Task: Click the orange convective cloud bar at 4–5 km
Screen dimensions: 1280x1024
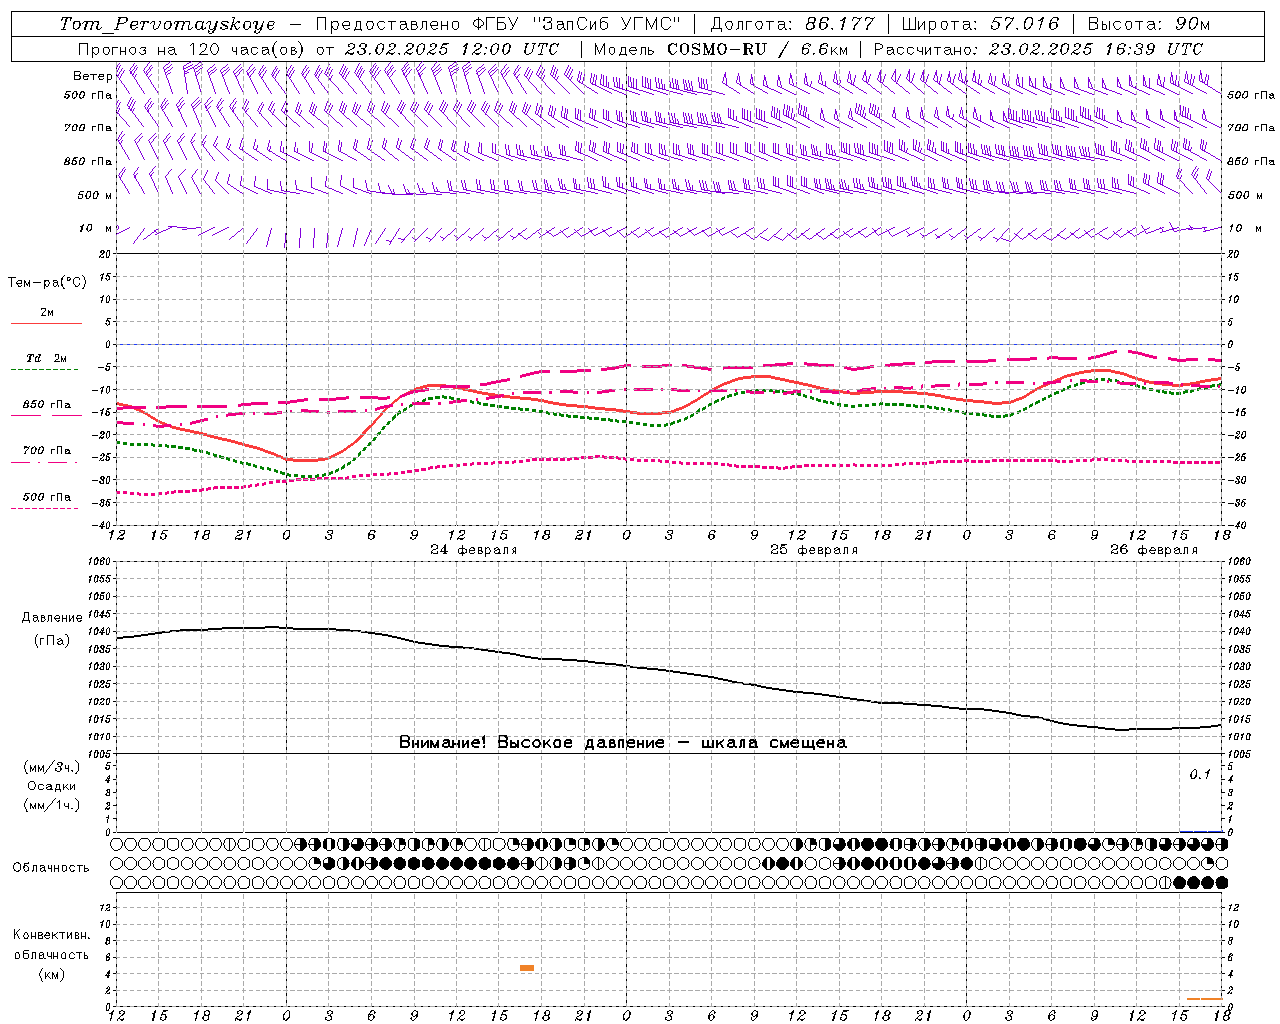Action: click(x=527, y=968)
